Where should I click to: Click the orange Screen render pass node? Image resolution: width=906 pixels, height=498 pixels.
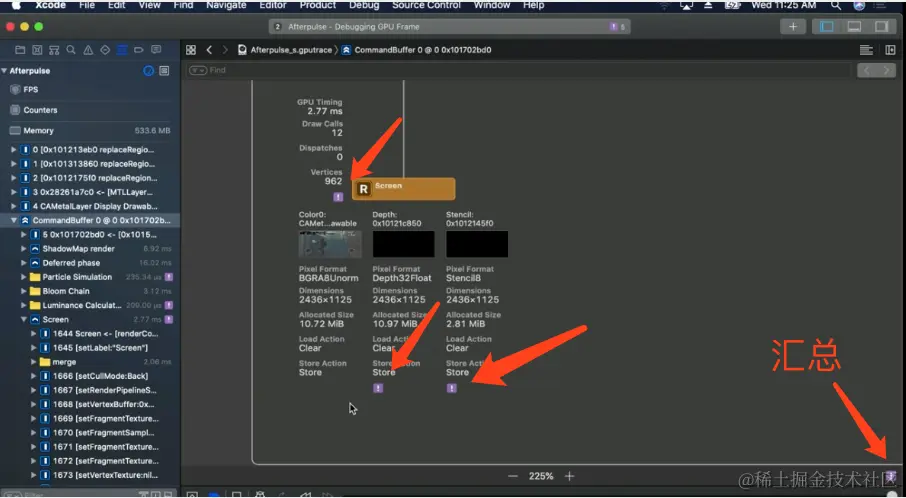(403, 189)
